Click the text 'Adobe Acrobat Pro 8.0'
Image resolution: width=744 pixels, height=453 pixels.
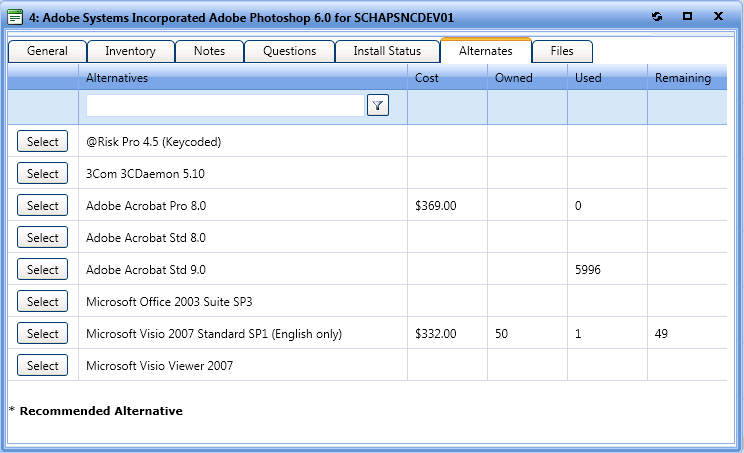click(x=146, y=205)
